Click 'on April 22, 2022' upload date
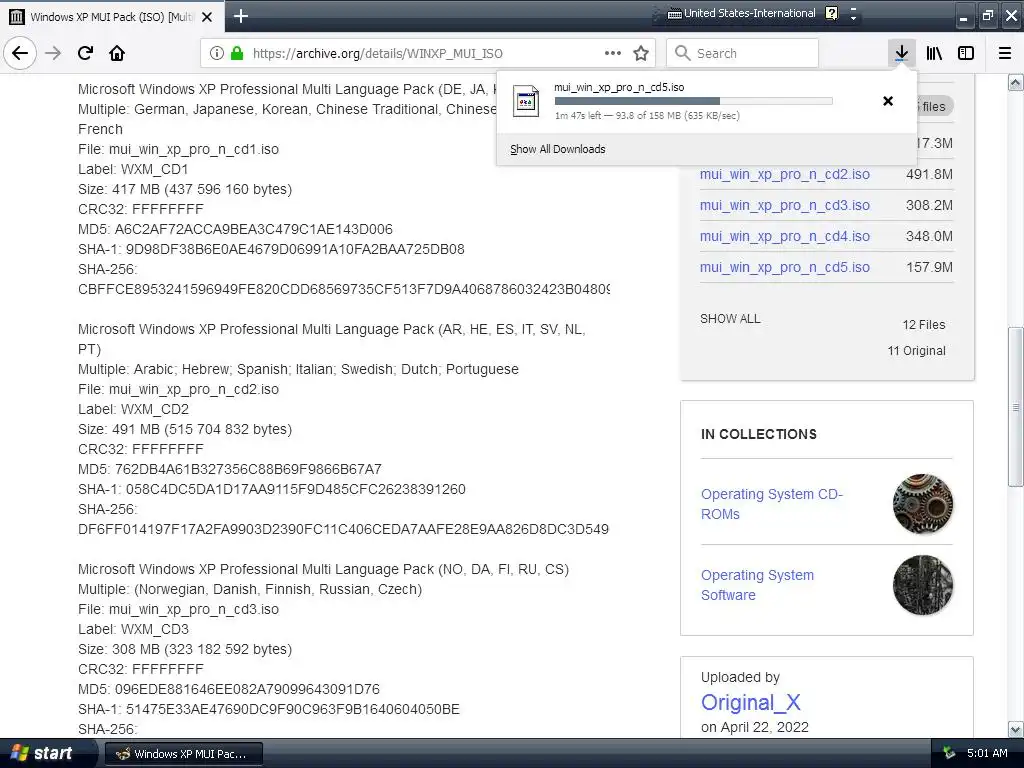 point(755,728)
